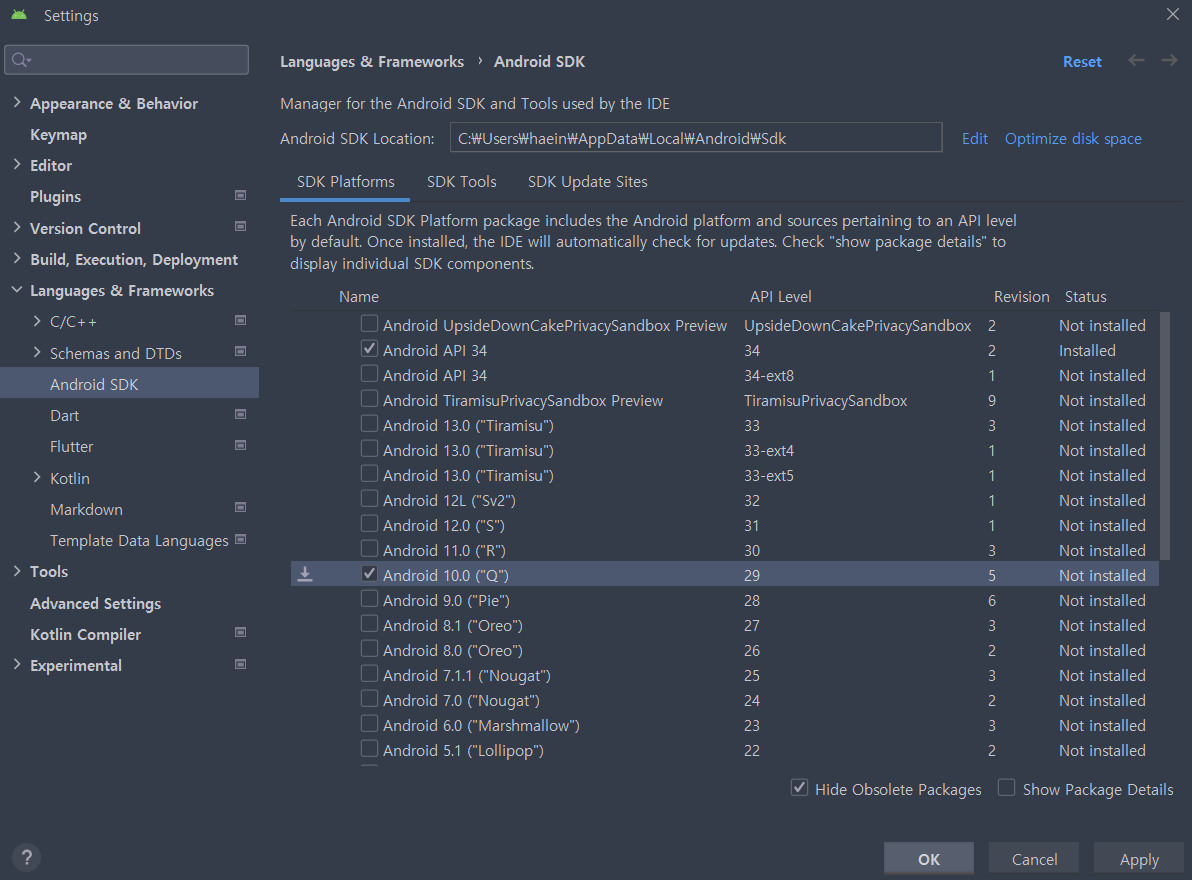
Task: Collapse Languages & Frameworks section
Action: [x=17, y=290]
